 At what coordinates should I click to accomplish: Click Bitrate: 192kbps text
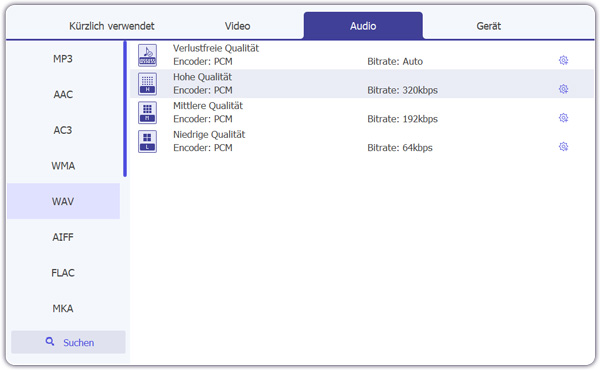(403, 119)
